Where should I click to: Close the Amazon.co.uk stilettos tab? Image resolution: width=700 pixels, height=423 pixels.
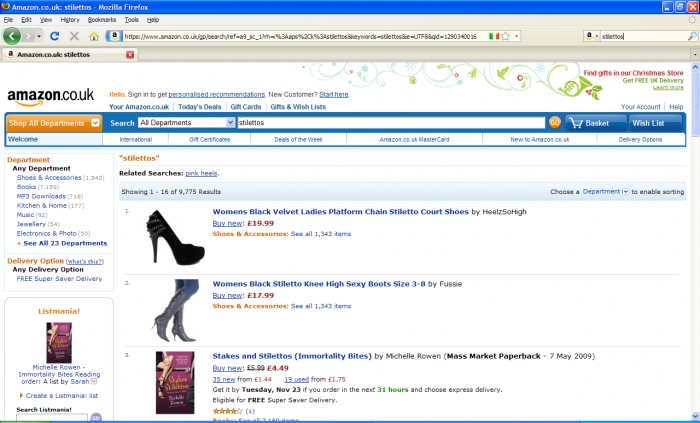coord(130,54)
